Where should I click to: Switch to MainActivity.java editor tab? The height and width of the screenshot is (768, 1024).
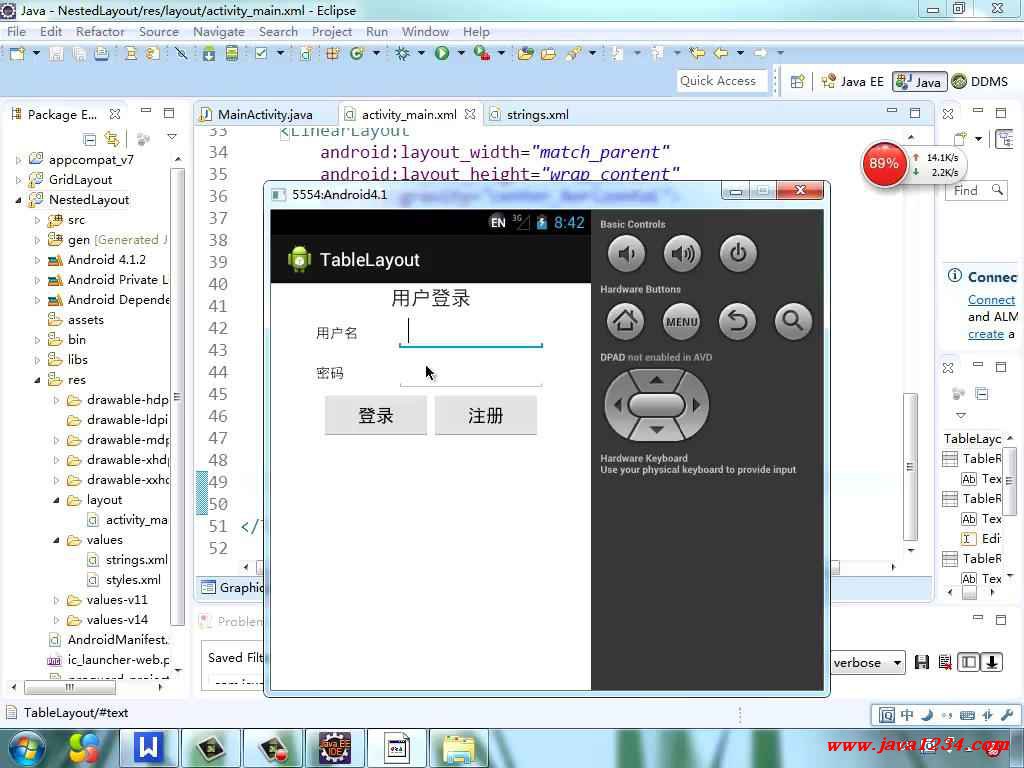pos(265,114)
